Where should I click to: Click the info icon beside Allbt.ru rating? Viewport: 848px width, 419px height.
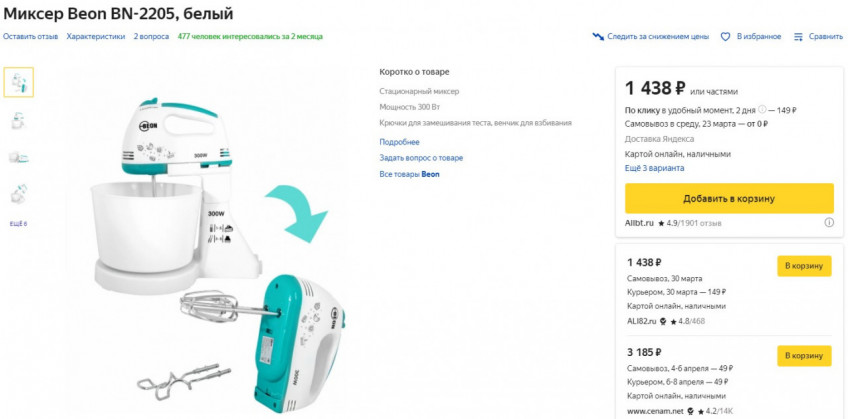tap(829, 223)
